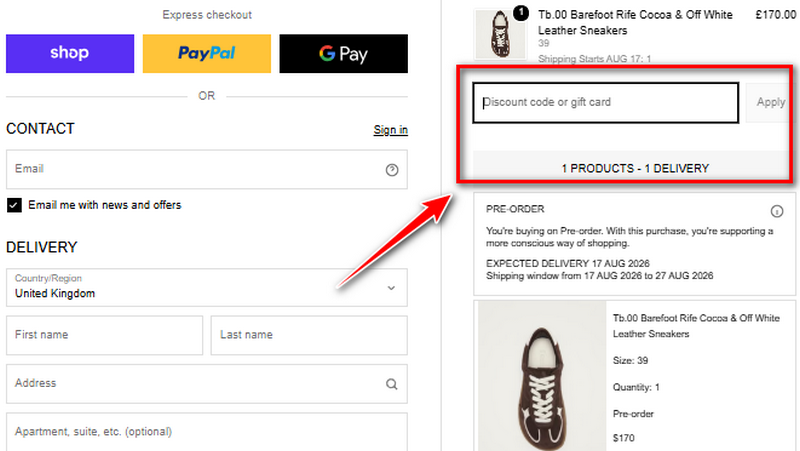The image size is (800, 451).
Task: Click the large Barefoot Rife sneaker image
Action: [542, 376]
